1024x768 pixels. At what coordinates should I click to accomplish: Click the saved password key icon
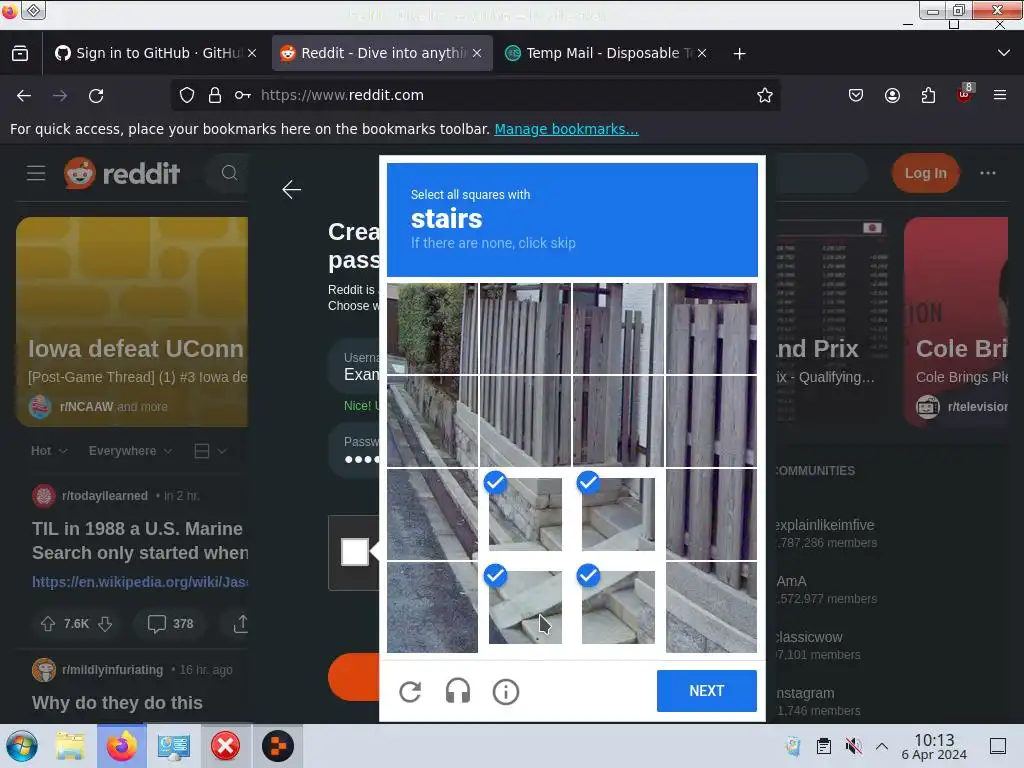(243, 95)
